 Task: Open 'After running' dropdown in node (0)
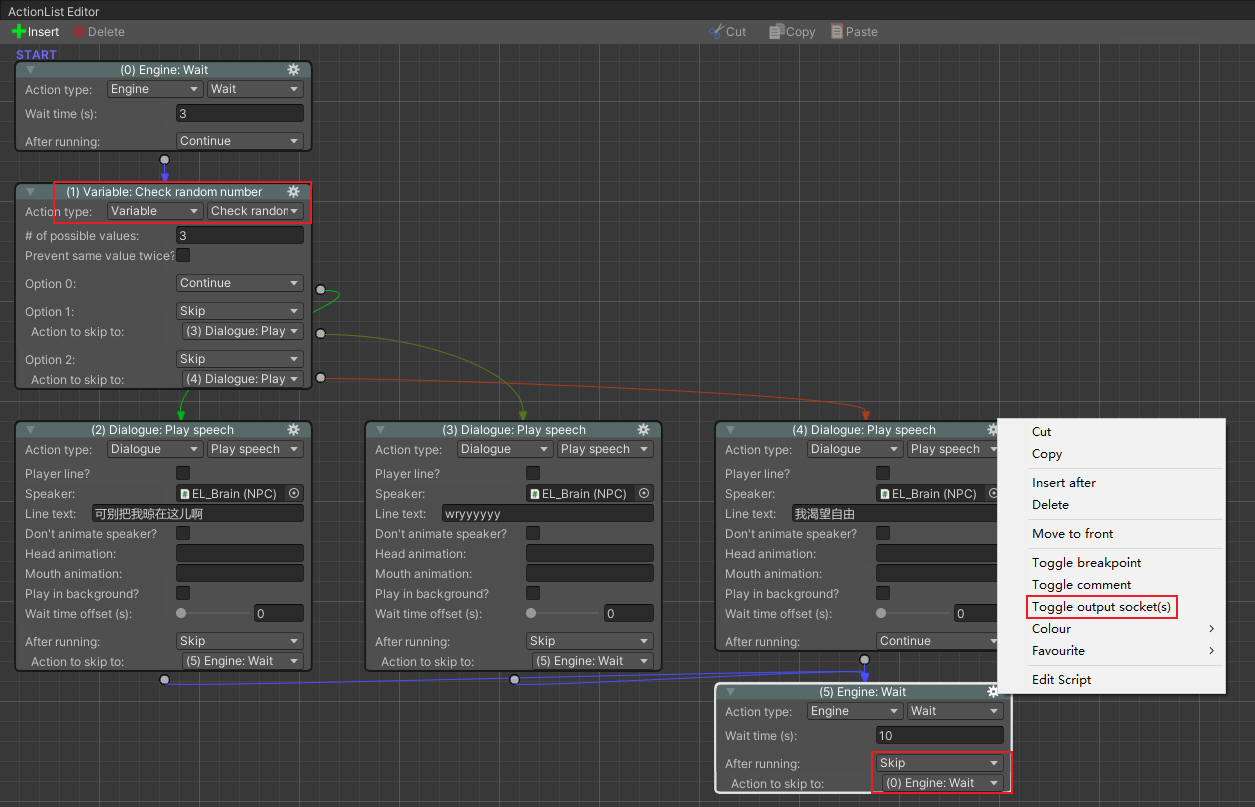[239, 141]
